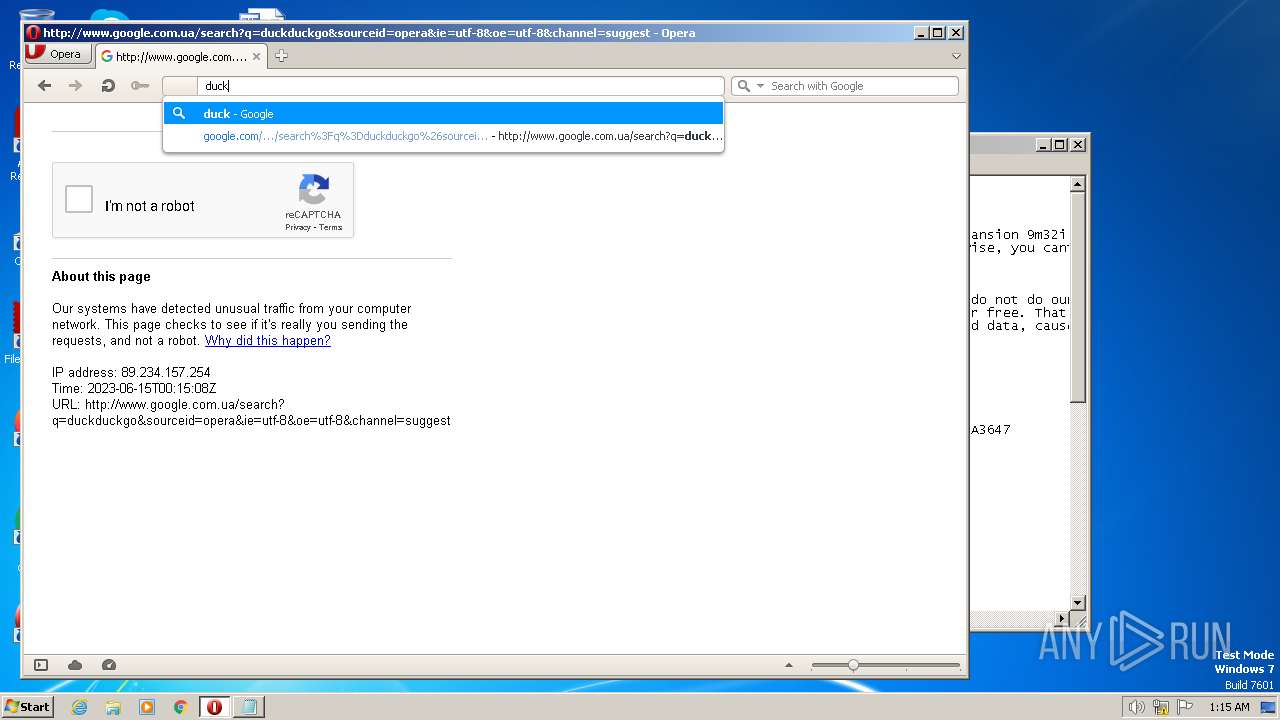Open the Action Center flag icon
The image size is (1280, 720).
(1185, 707)
